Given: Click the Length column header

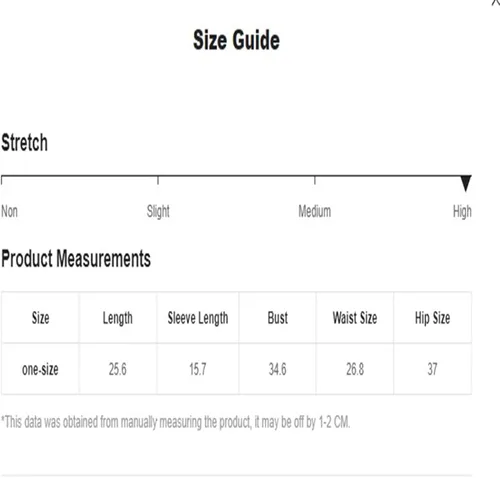Looking at the screenshot, I should [118, 318].
